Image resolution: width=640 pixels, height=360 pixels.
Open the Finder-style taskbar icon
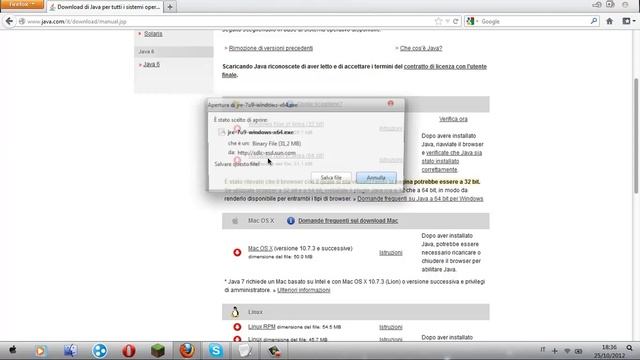[70, 351]
